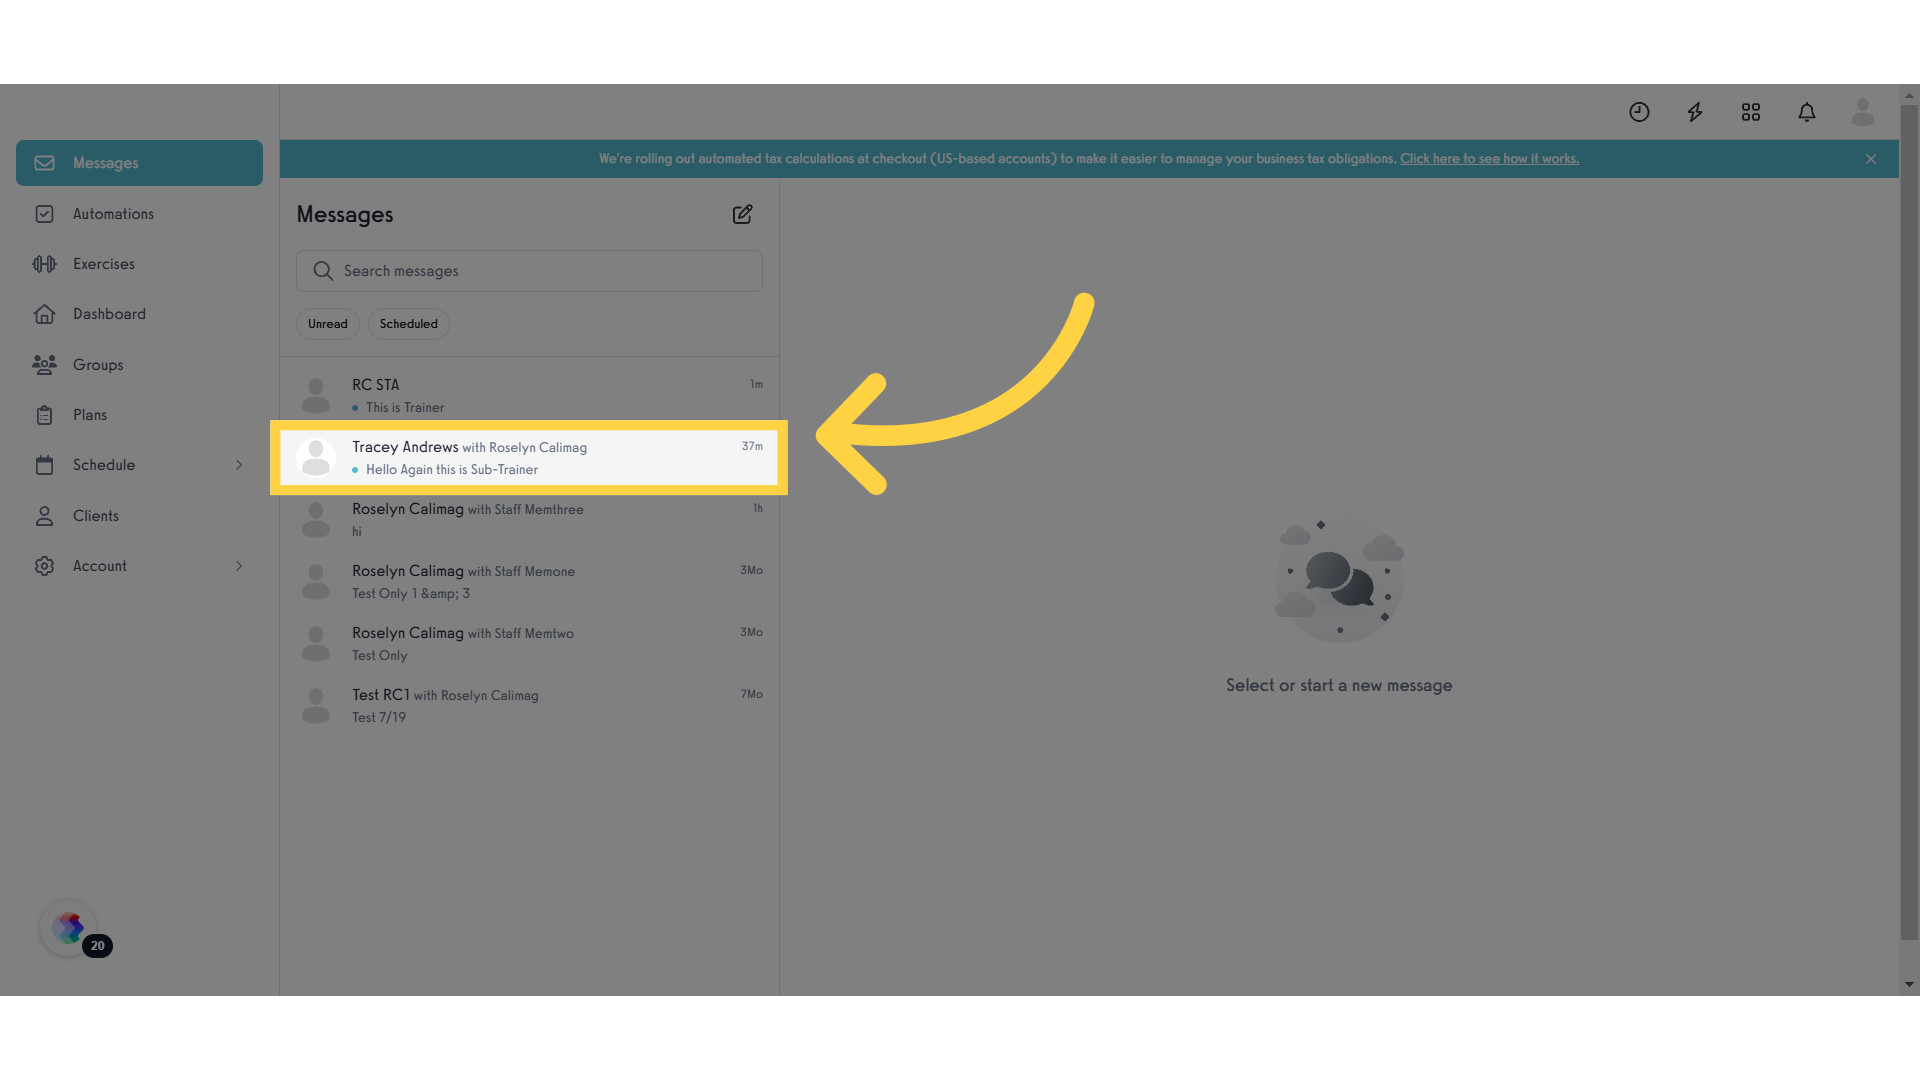
Task: Select the Scheduled messages tab
Action: click(407, 323)
